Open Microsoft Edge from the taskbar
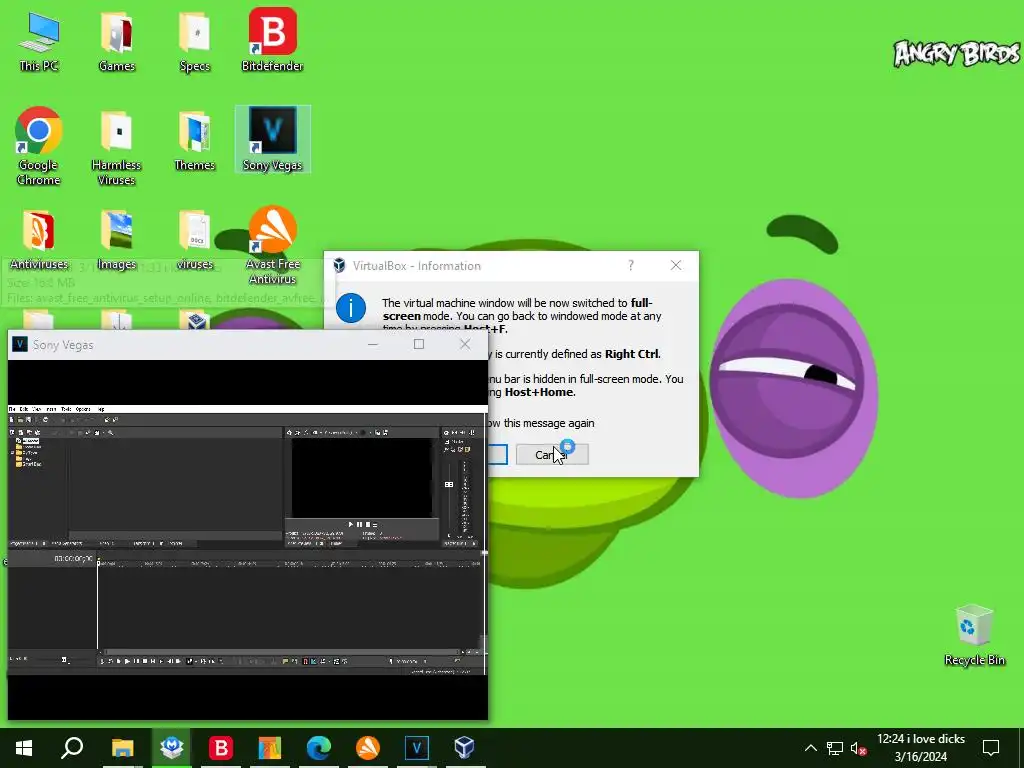 point(319,748)
